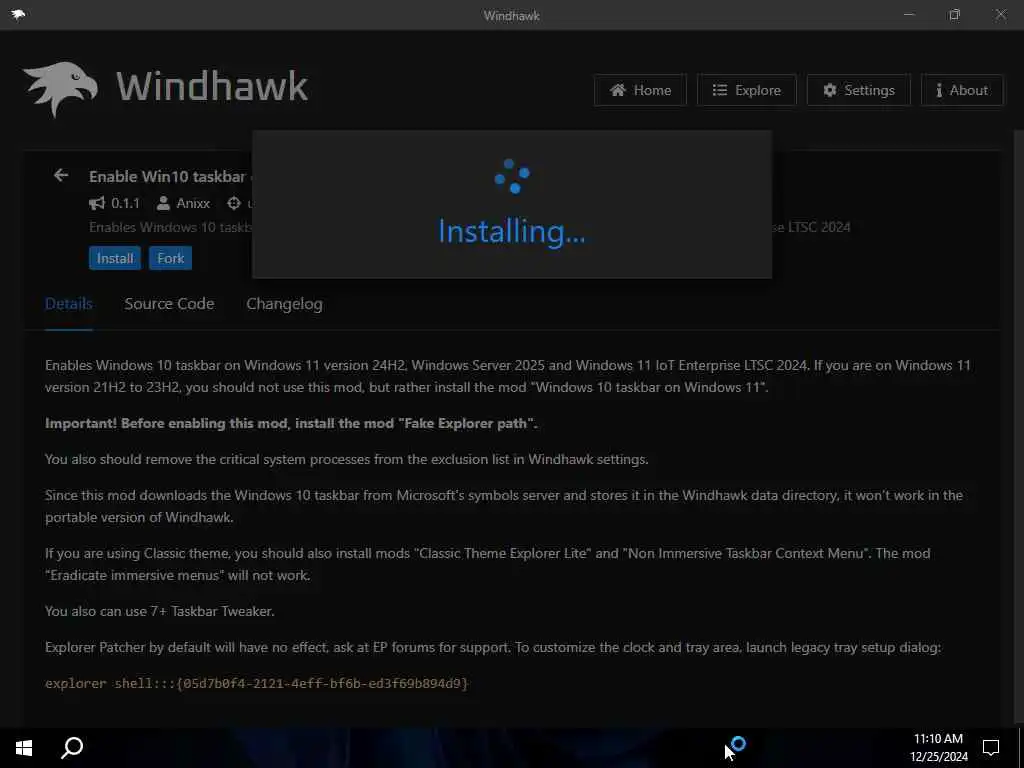Click the page vertical scrollbar
This screenshot has height=768, width=1024.
tap(1019, 424)
